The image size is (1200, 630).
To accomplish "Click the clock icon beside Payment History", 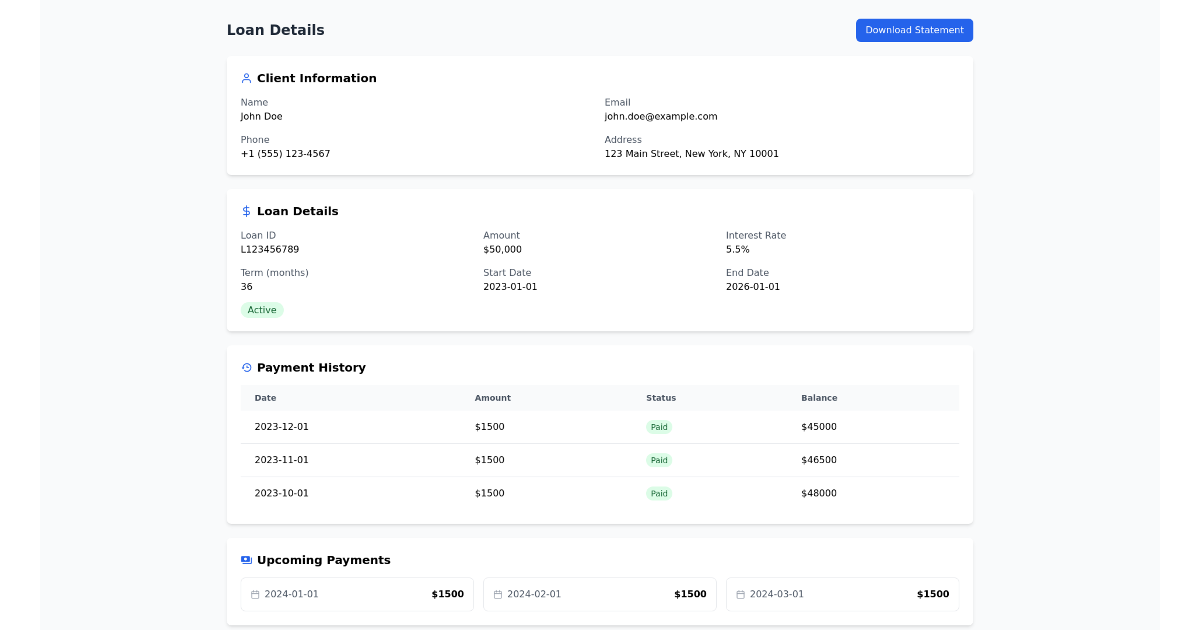I will click(246, 367).
